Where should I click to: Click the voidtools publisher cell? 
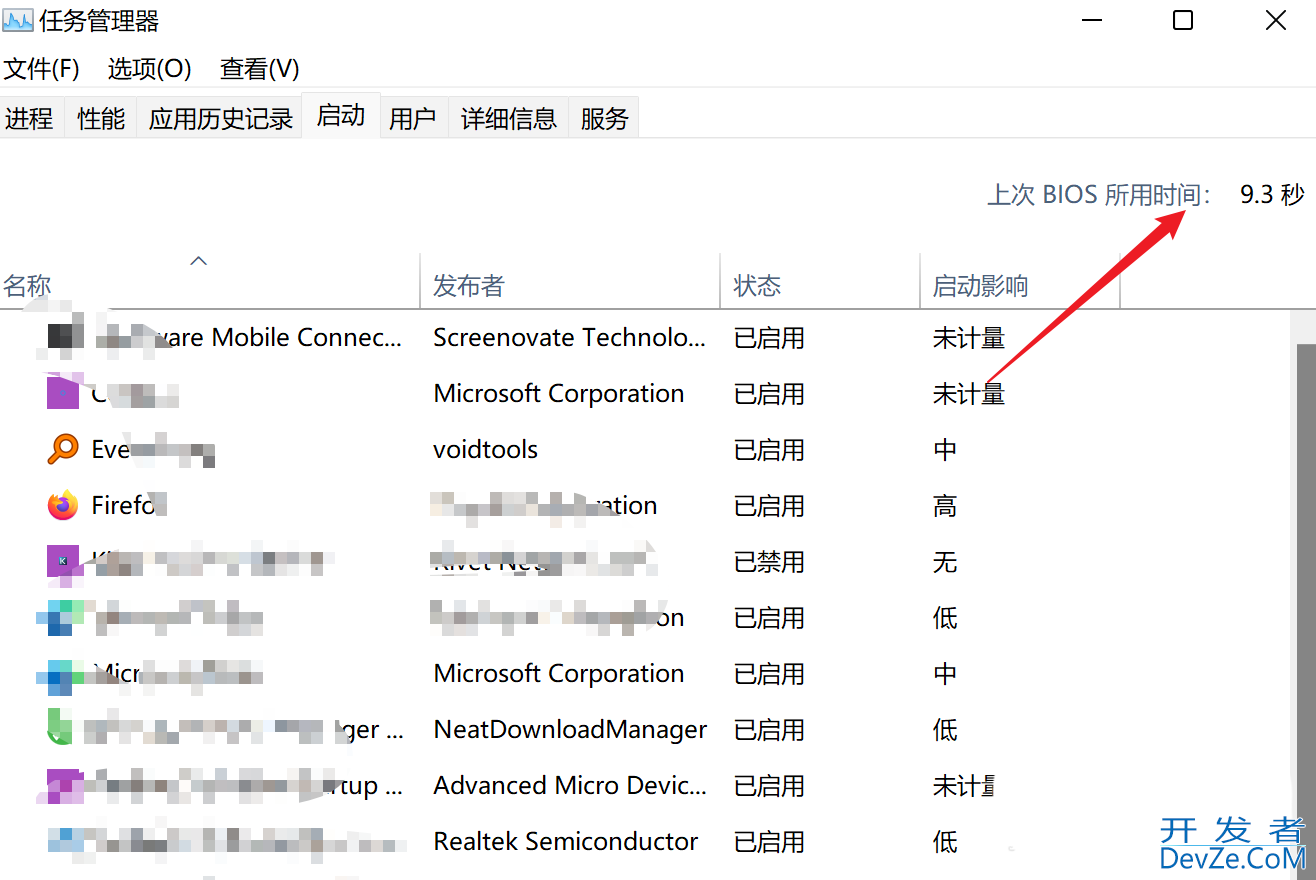click(x=485, y=450)
